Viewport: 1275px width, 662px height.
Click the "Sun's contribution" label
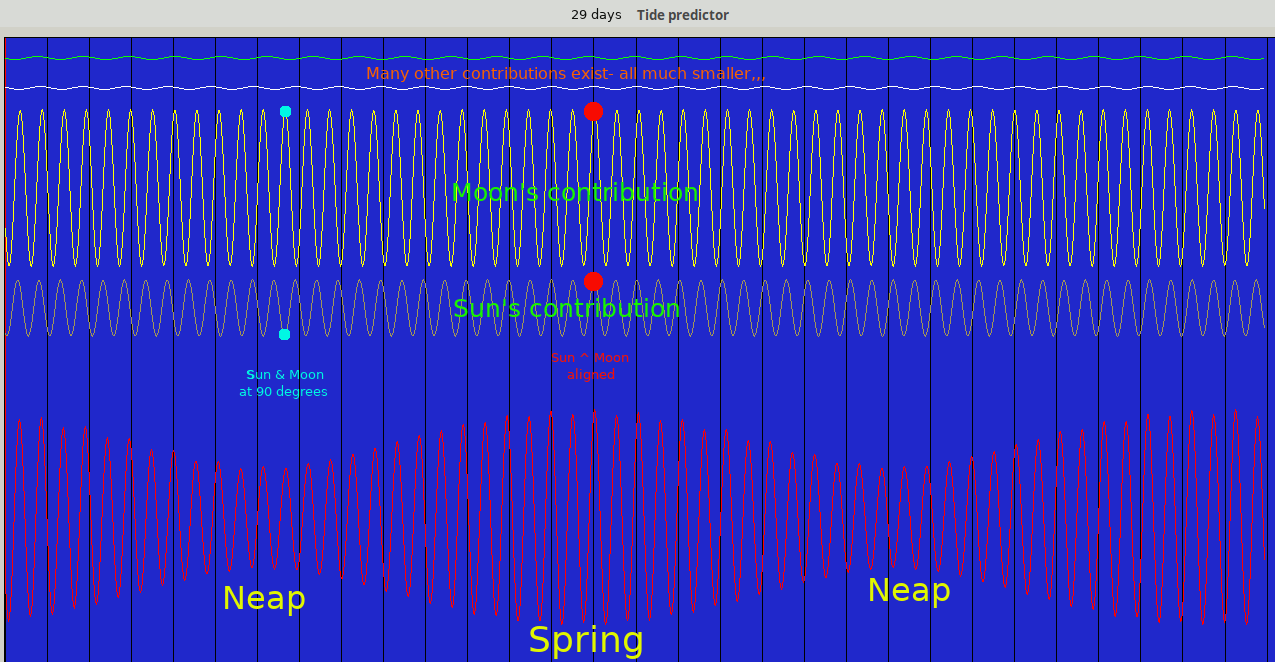[x=566, y=308]
